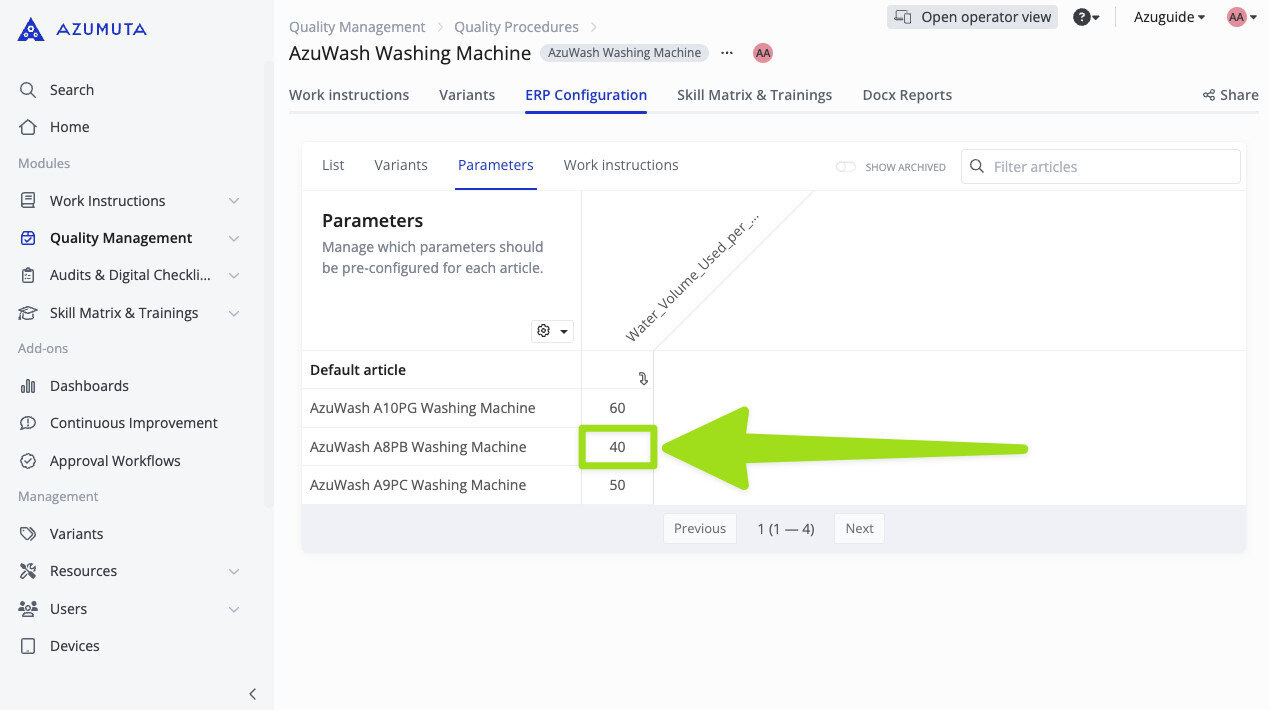This screenshot has height=710, width=1270.
Task: Open the Continuous Improvement add-on
Action: [x=133, y=422]
